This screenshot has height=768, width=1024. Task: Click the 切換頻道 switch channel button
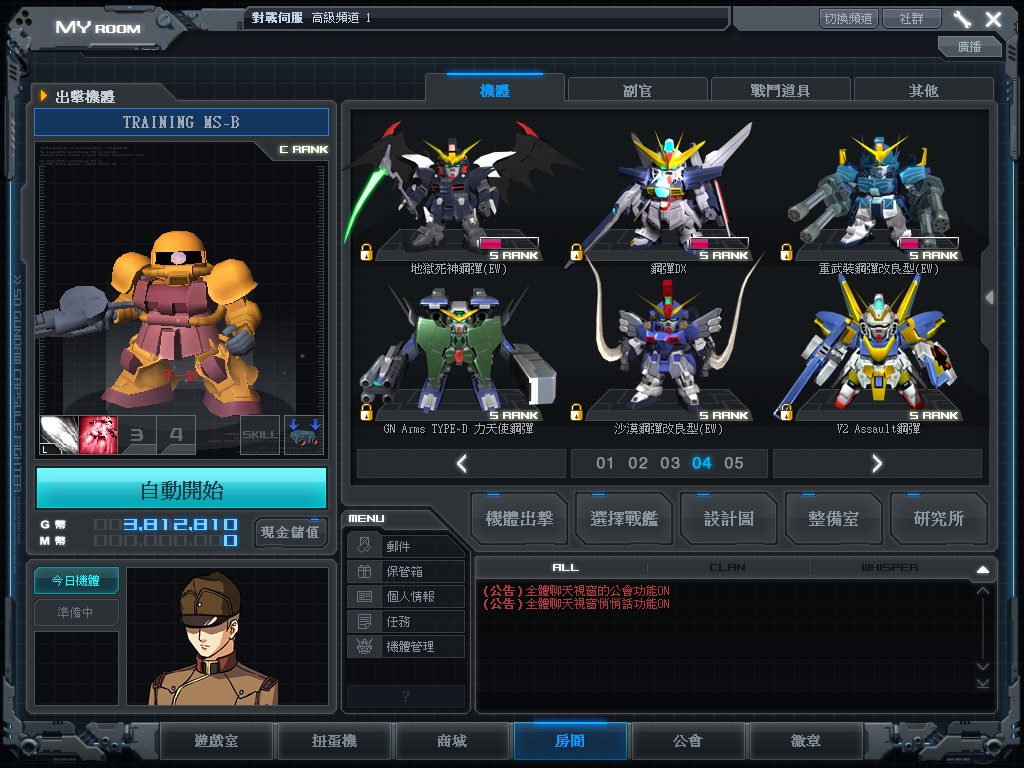click(848, 18)
